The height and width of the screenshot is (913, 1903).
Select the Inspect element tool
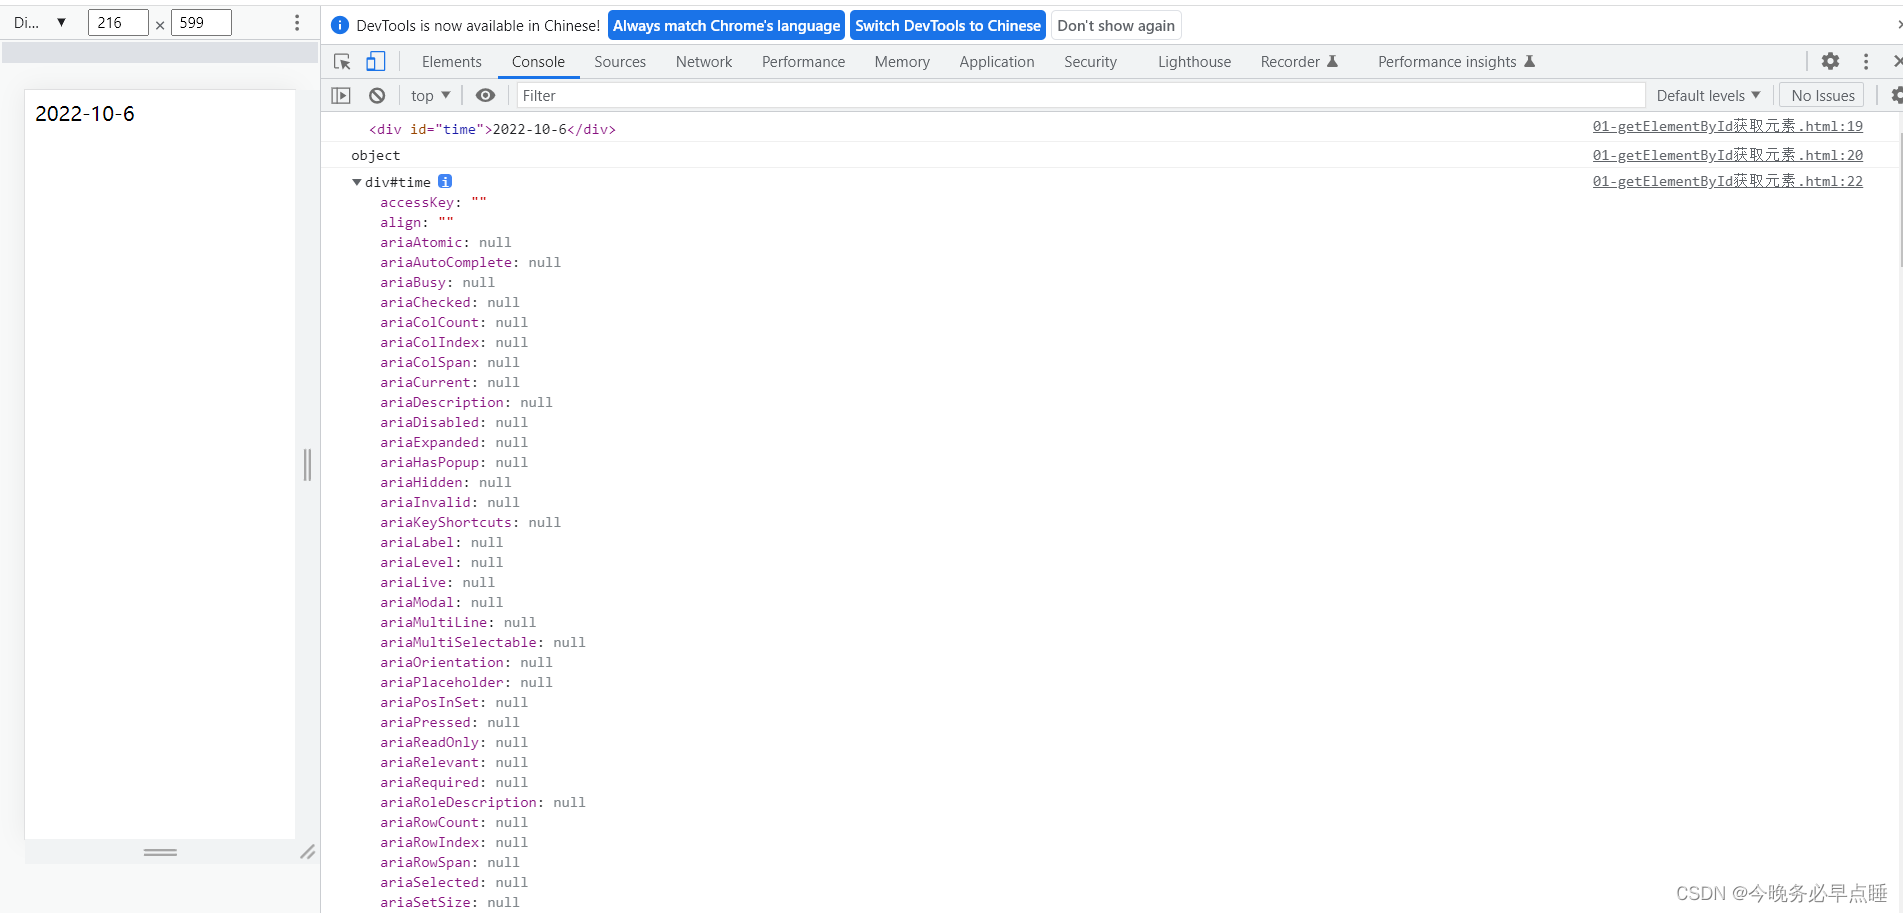[342, 61]
